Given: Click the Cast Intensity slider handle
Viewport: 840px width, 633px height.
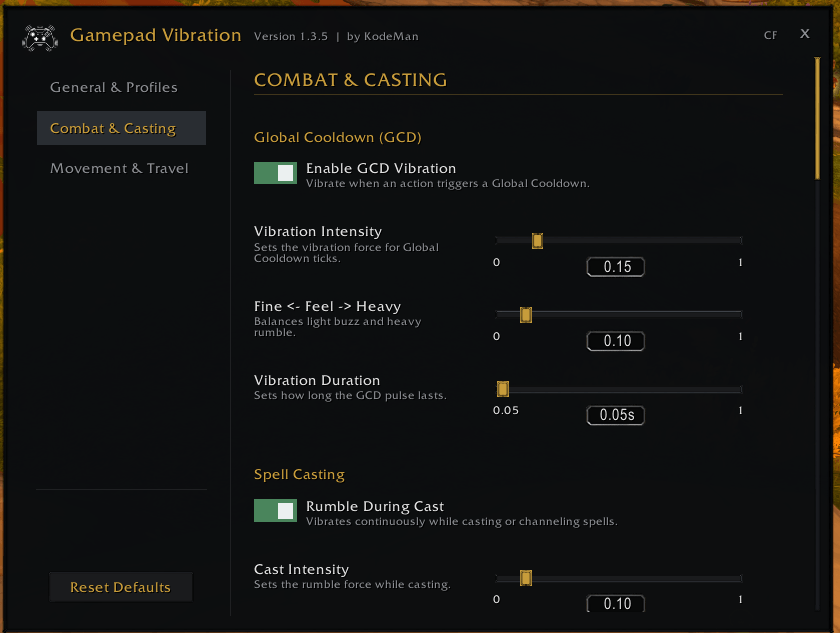Looking at the screenshot, I should click(x=526, y=578).
